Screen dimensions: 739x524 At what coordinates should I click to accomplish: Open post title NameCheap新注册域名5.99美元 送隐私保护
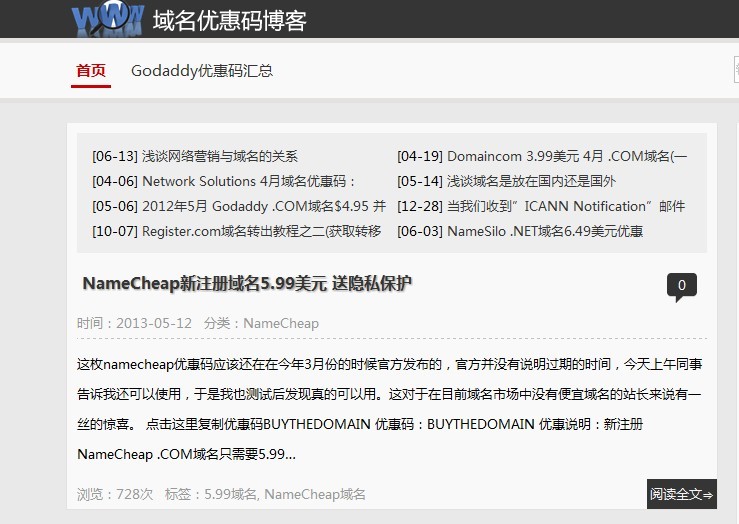pyautogui.click(x=247, y=284)
